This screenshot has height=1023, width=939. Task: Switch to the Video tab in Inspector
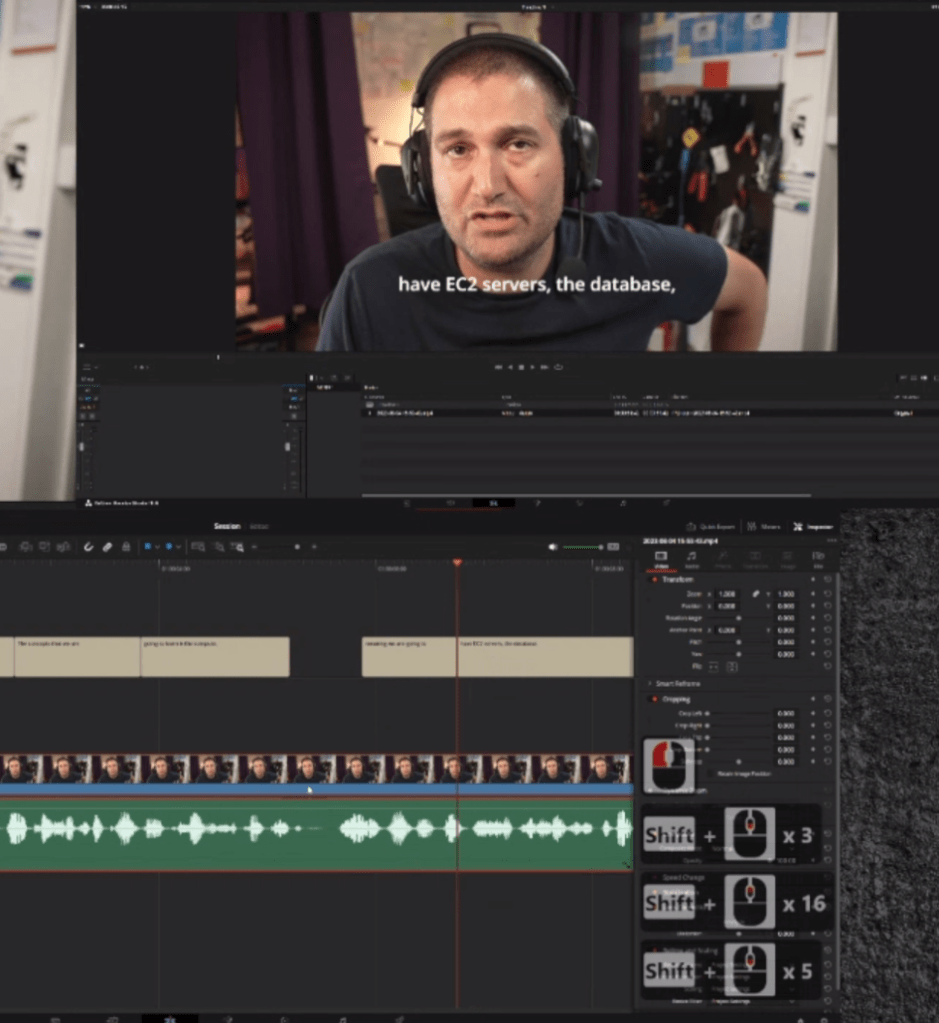(661, 559)
